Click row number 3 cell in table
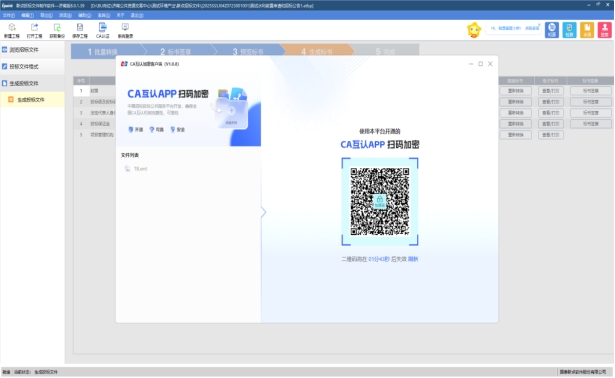615x378 pixels. [x=81, y=113]
